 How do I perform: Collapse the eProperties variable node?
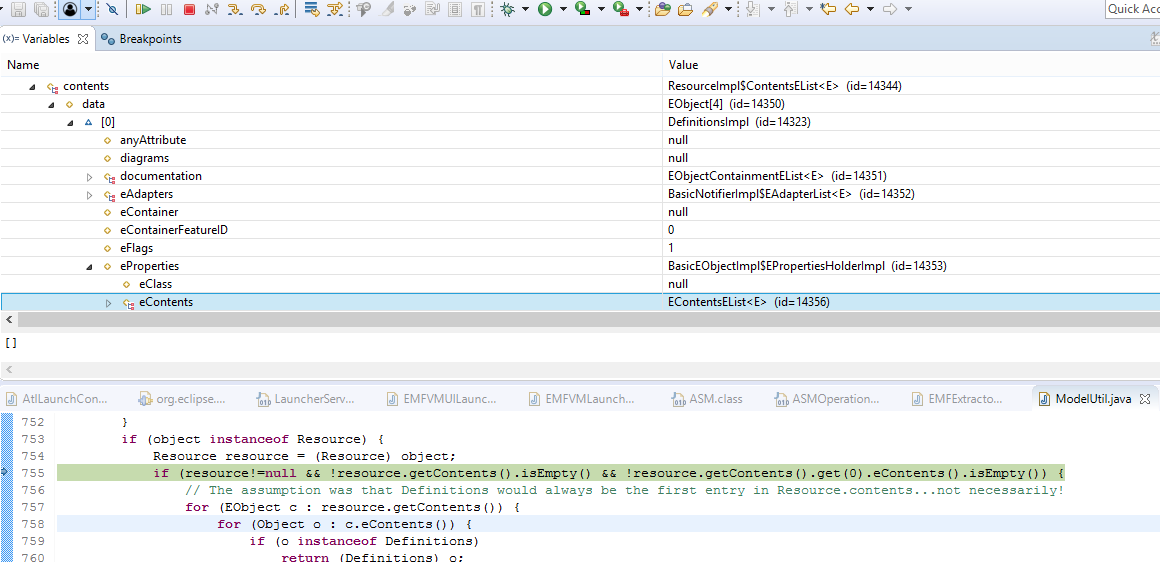[x=90, y=266]
